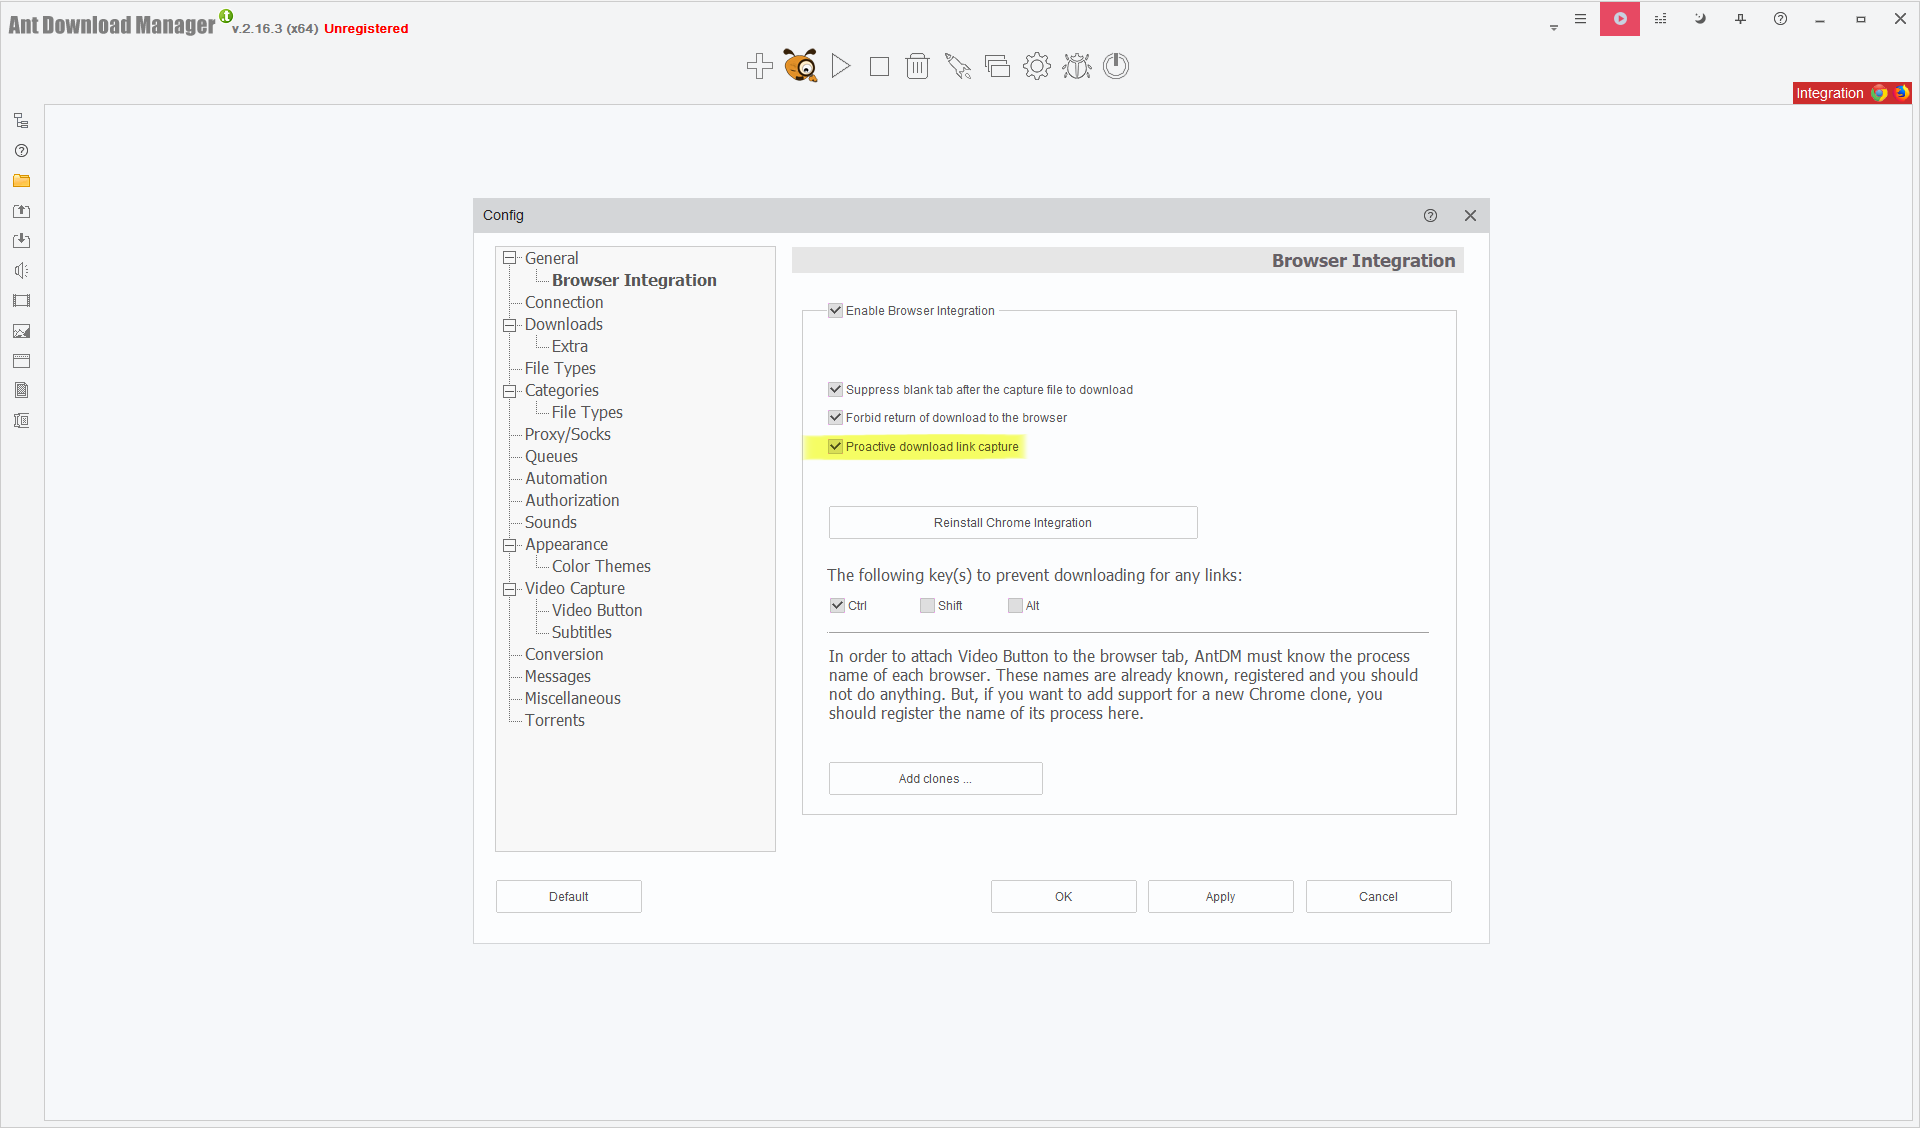The image size is (1920, 1128).
Task: Open the Video category icon in sidebar
Action: tap(21, 300)
